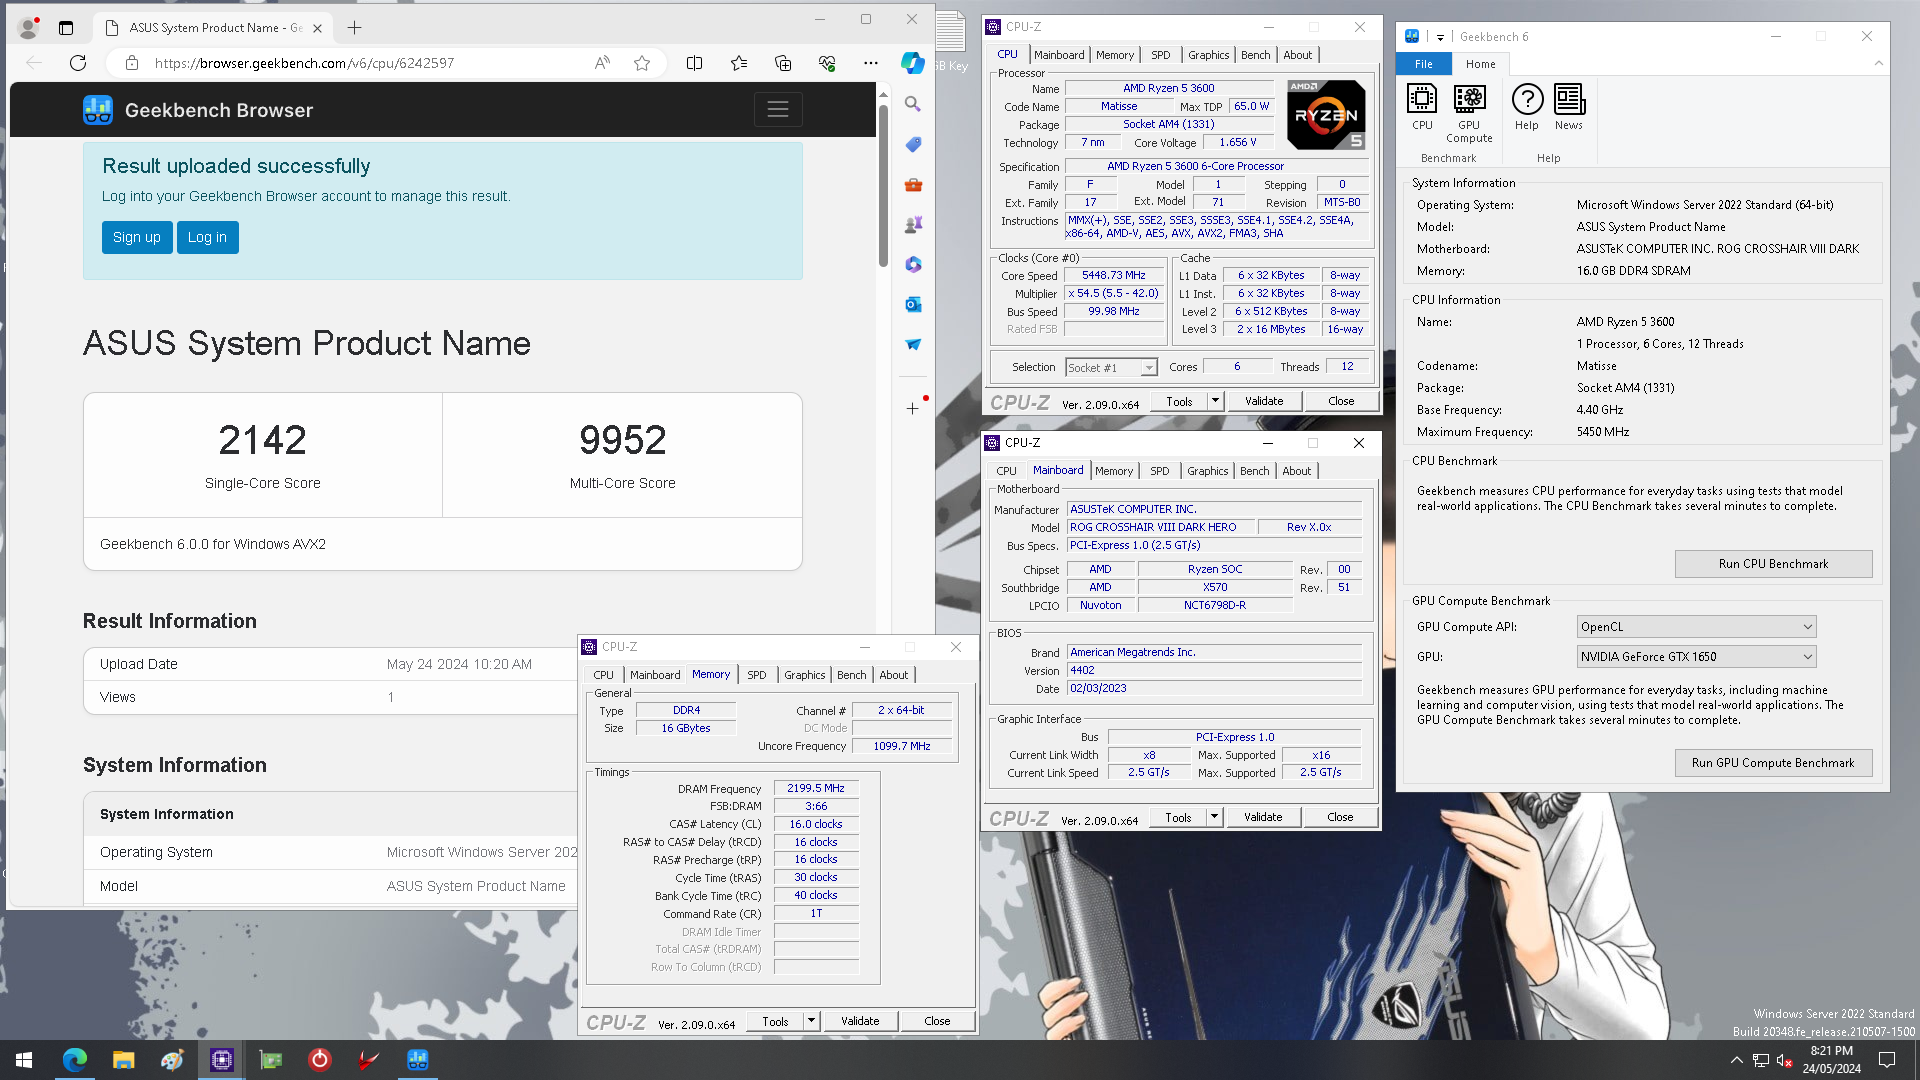1920x1080 pixels.
Task: Click the DRAM Frequency 2199.5 MHz value
Action: [816, 789]
